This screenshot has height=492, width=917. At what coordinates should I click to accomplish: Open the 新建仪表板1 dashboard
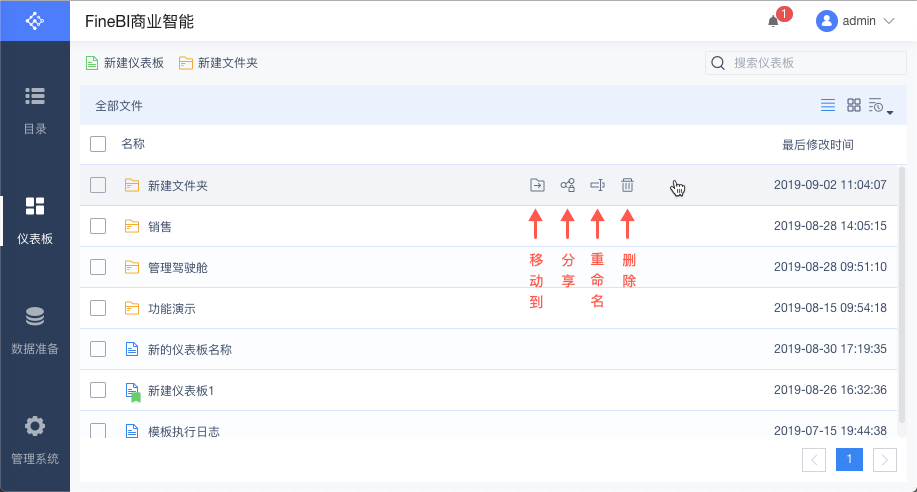181,391
